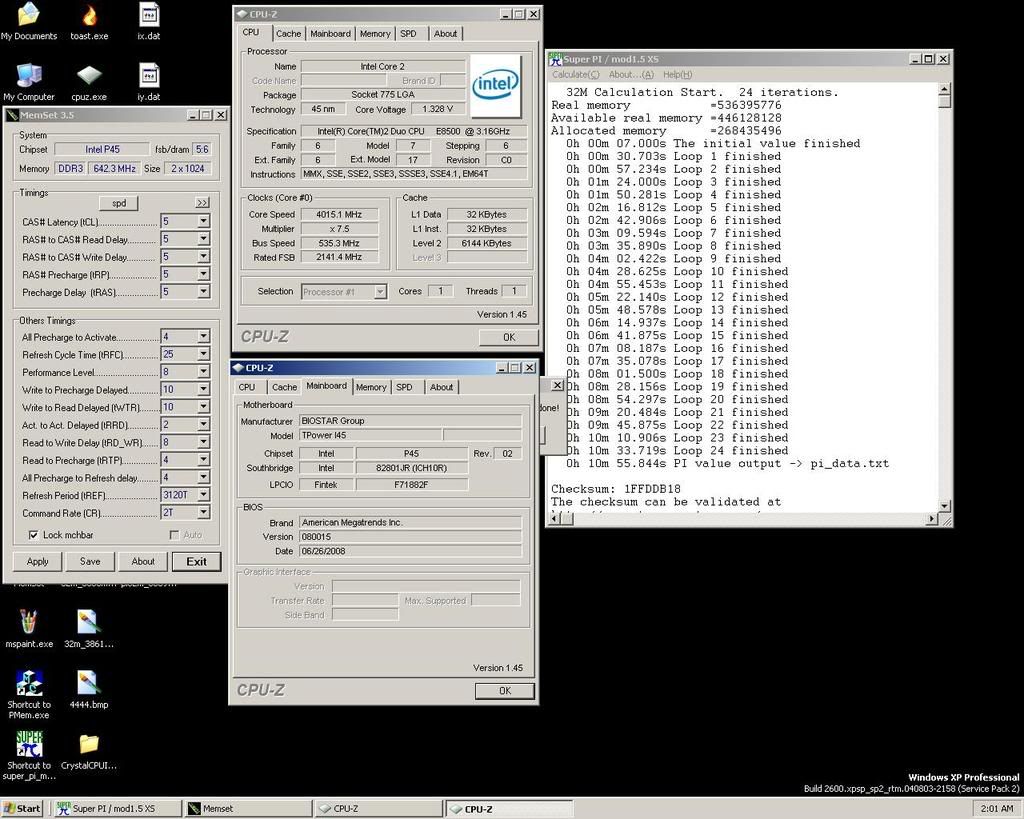This screenshot has height=819, width=1024.
Task: Click the Apply button in MemSet
Action: tap(38, 562)
